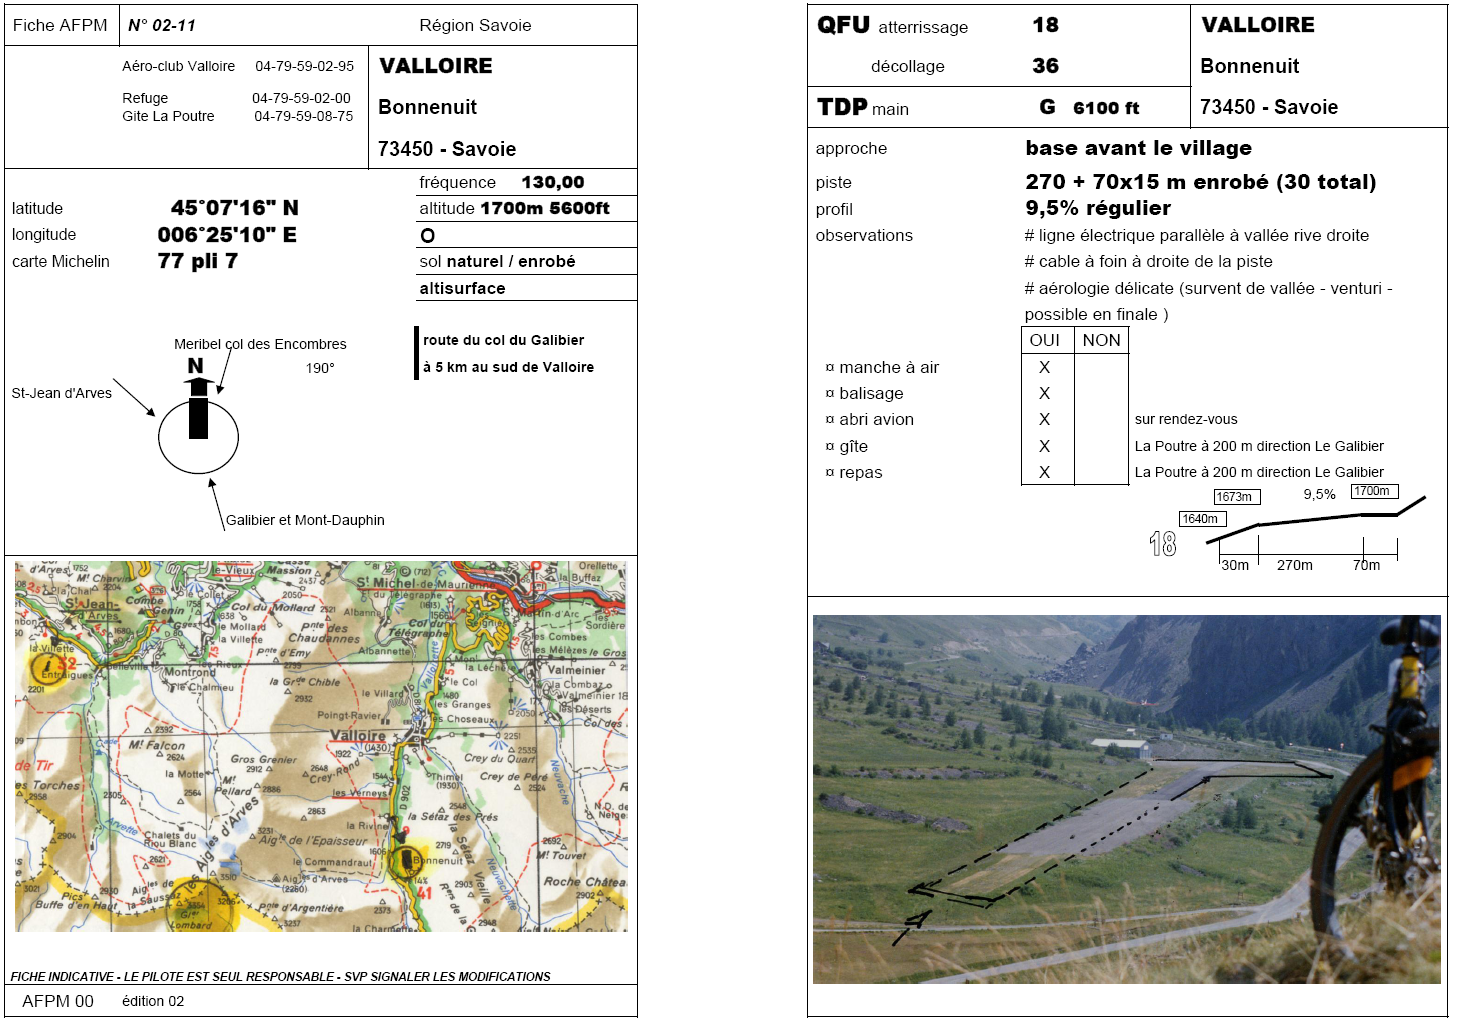Image resolution: width=1466 pixels, height=1032 pixels.
Task: Click the Michelin map thumbnail
Action: coord(321,746)
